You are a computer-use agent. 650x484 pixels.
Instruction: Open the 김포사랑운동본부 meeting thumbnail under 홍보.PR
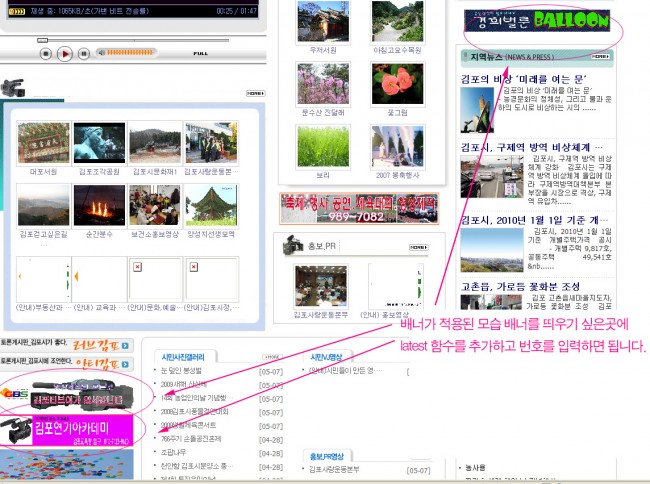coord(321,286)
